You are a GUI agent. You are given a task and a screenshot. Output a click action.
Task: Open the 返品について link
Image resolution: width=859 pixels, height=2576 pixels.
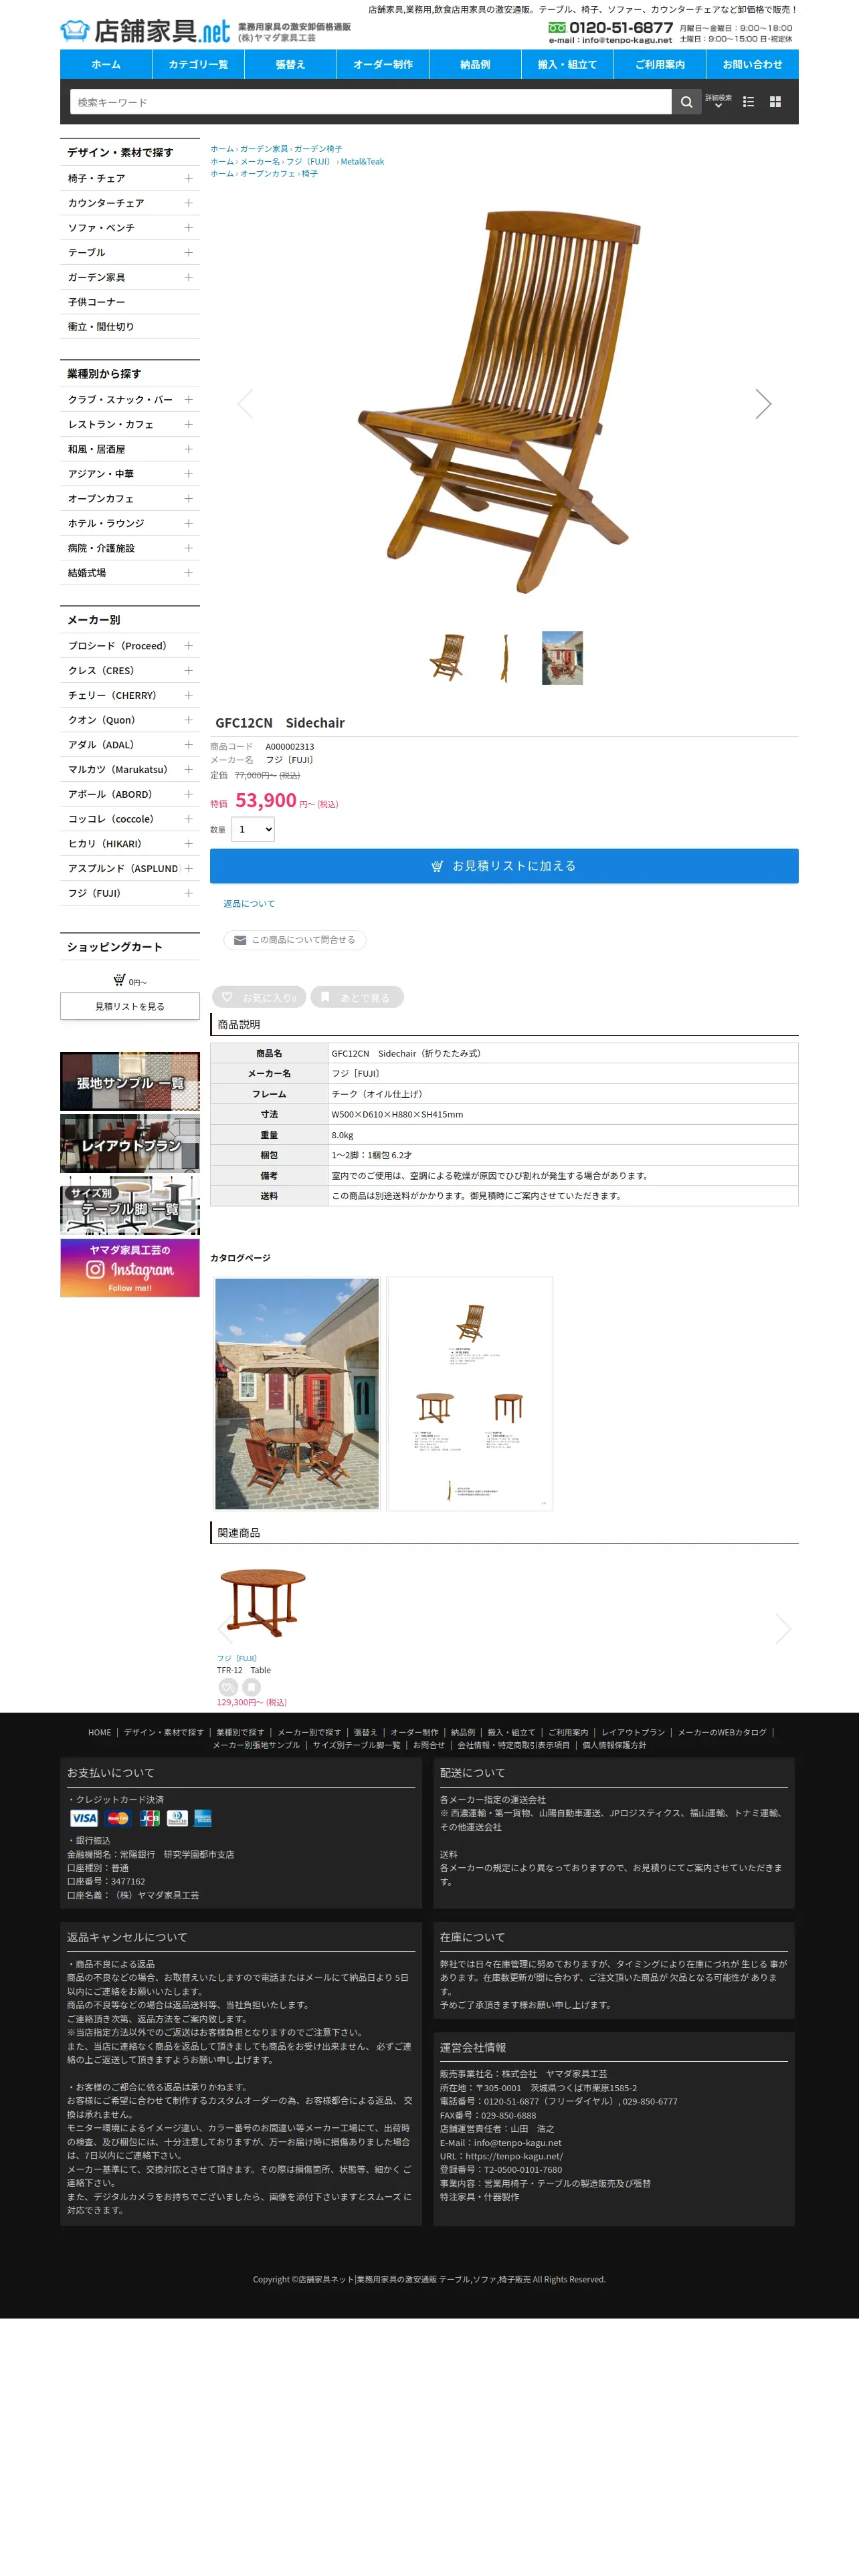pos(249,904)
